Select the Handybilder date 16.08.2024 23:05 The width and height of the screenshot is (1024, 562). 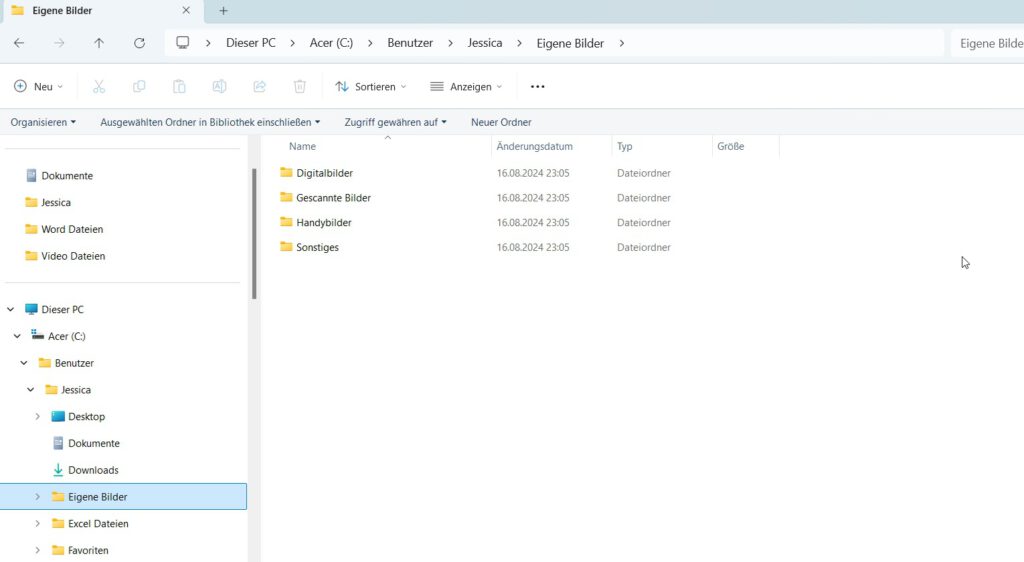pyautogui.click(x=533, y=223)
